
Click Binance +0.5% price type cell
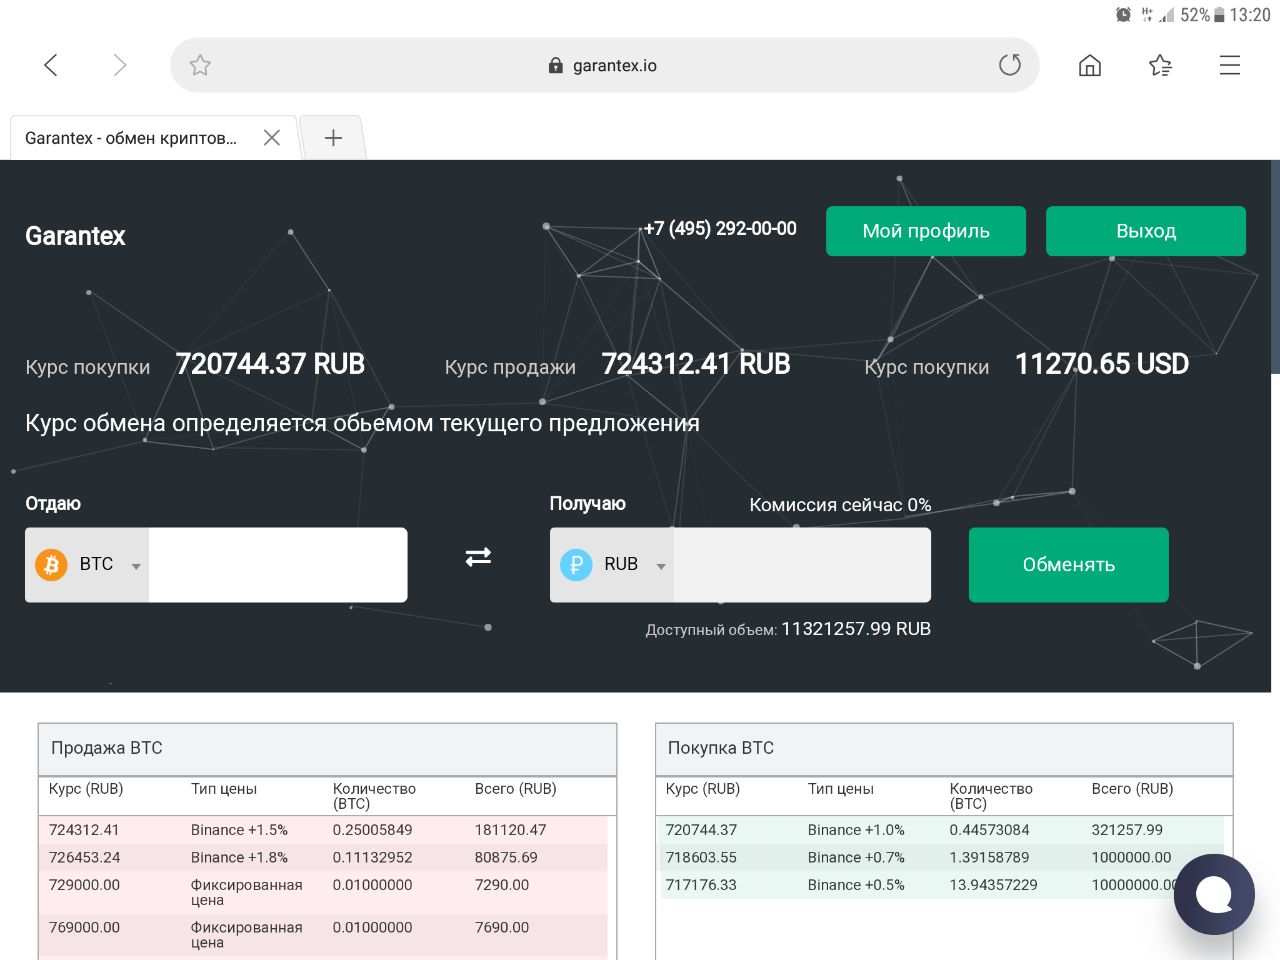[856, 885]
